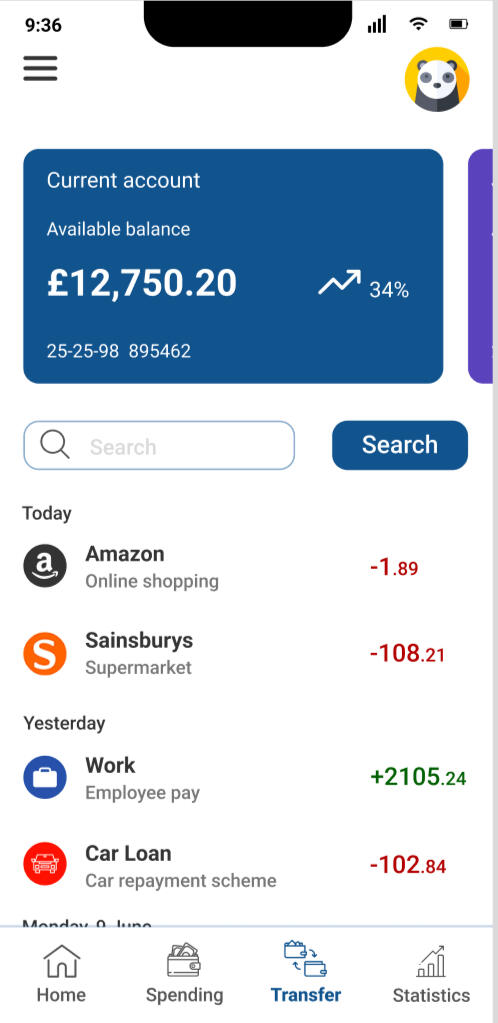Click the Sainsburys orange logo icon
Viewport: 498px width, 1023px height.
(45, 653)
